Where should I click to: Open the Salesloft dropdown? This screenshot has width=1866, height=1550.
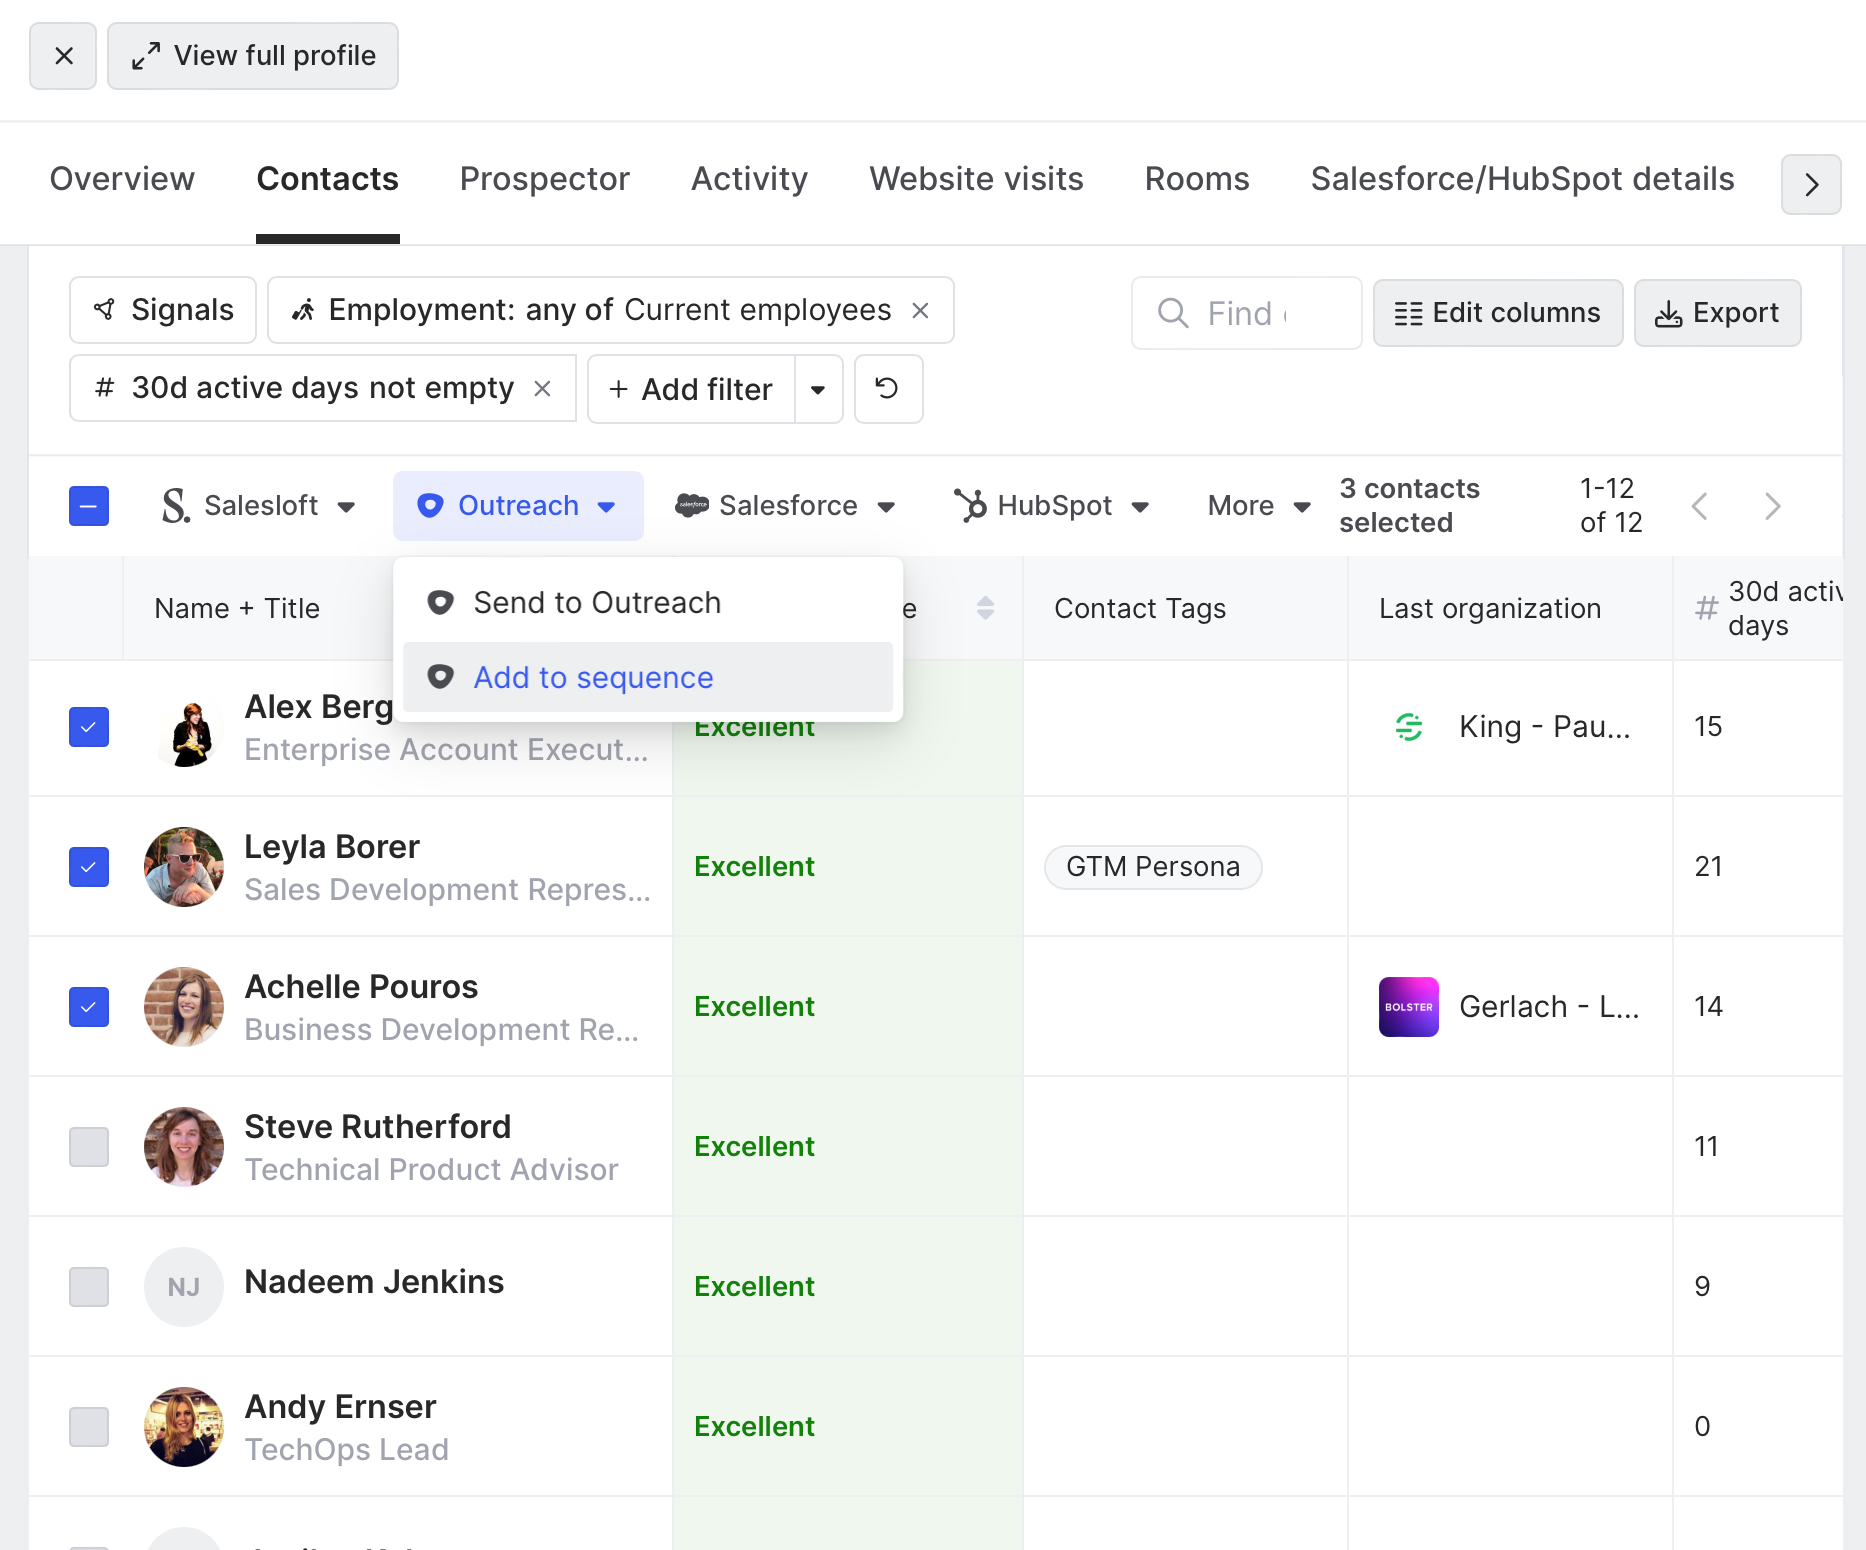click(259, 506)
